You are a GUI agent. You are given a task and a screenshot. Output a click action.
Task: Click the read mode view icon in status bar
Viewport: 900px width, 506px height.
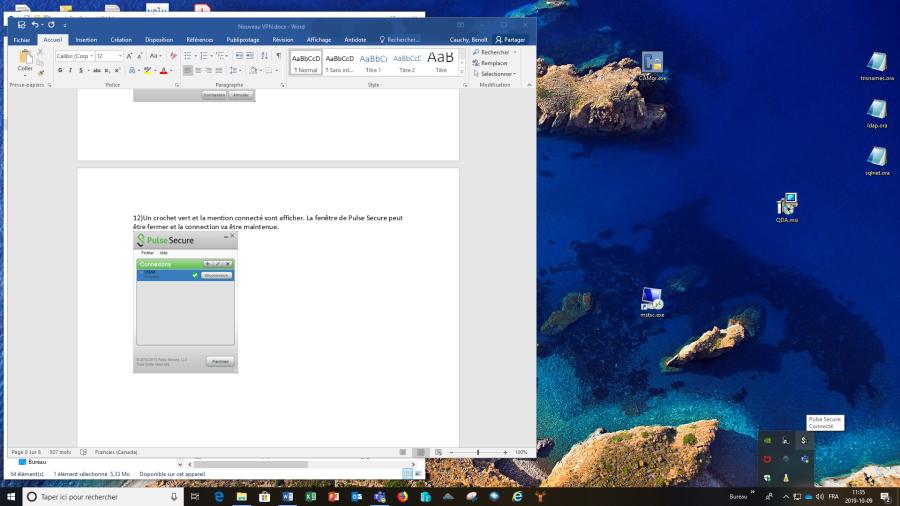click(403, 452)
